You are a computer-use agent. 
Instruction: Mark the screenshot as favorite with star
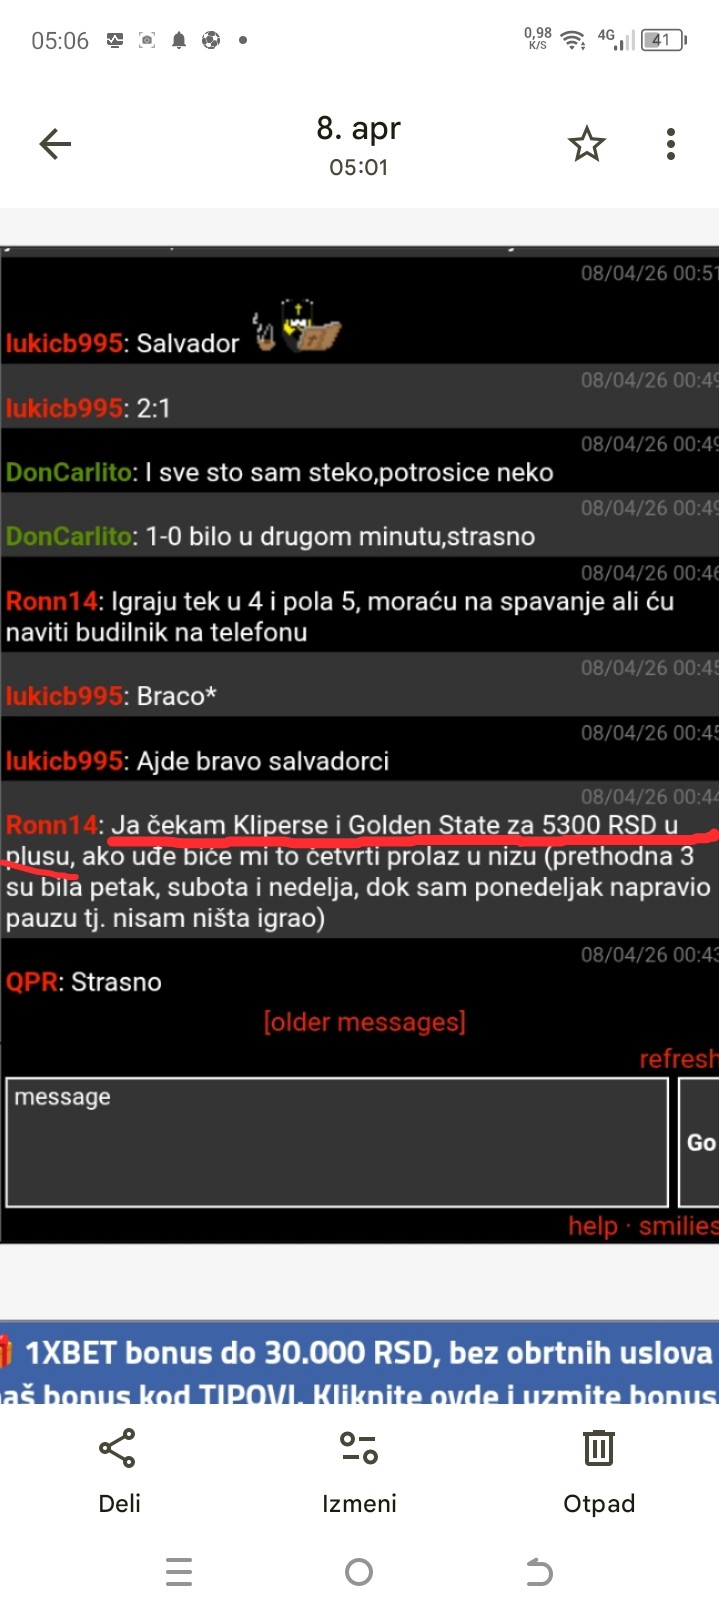(587, 144)
